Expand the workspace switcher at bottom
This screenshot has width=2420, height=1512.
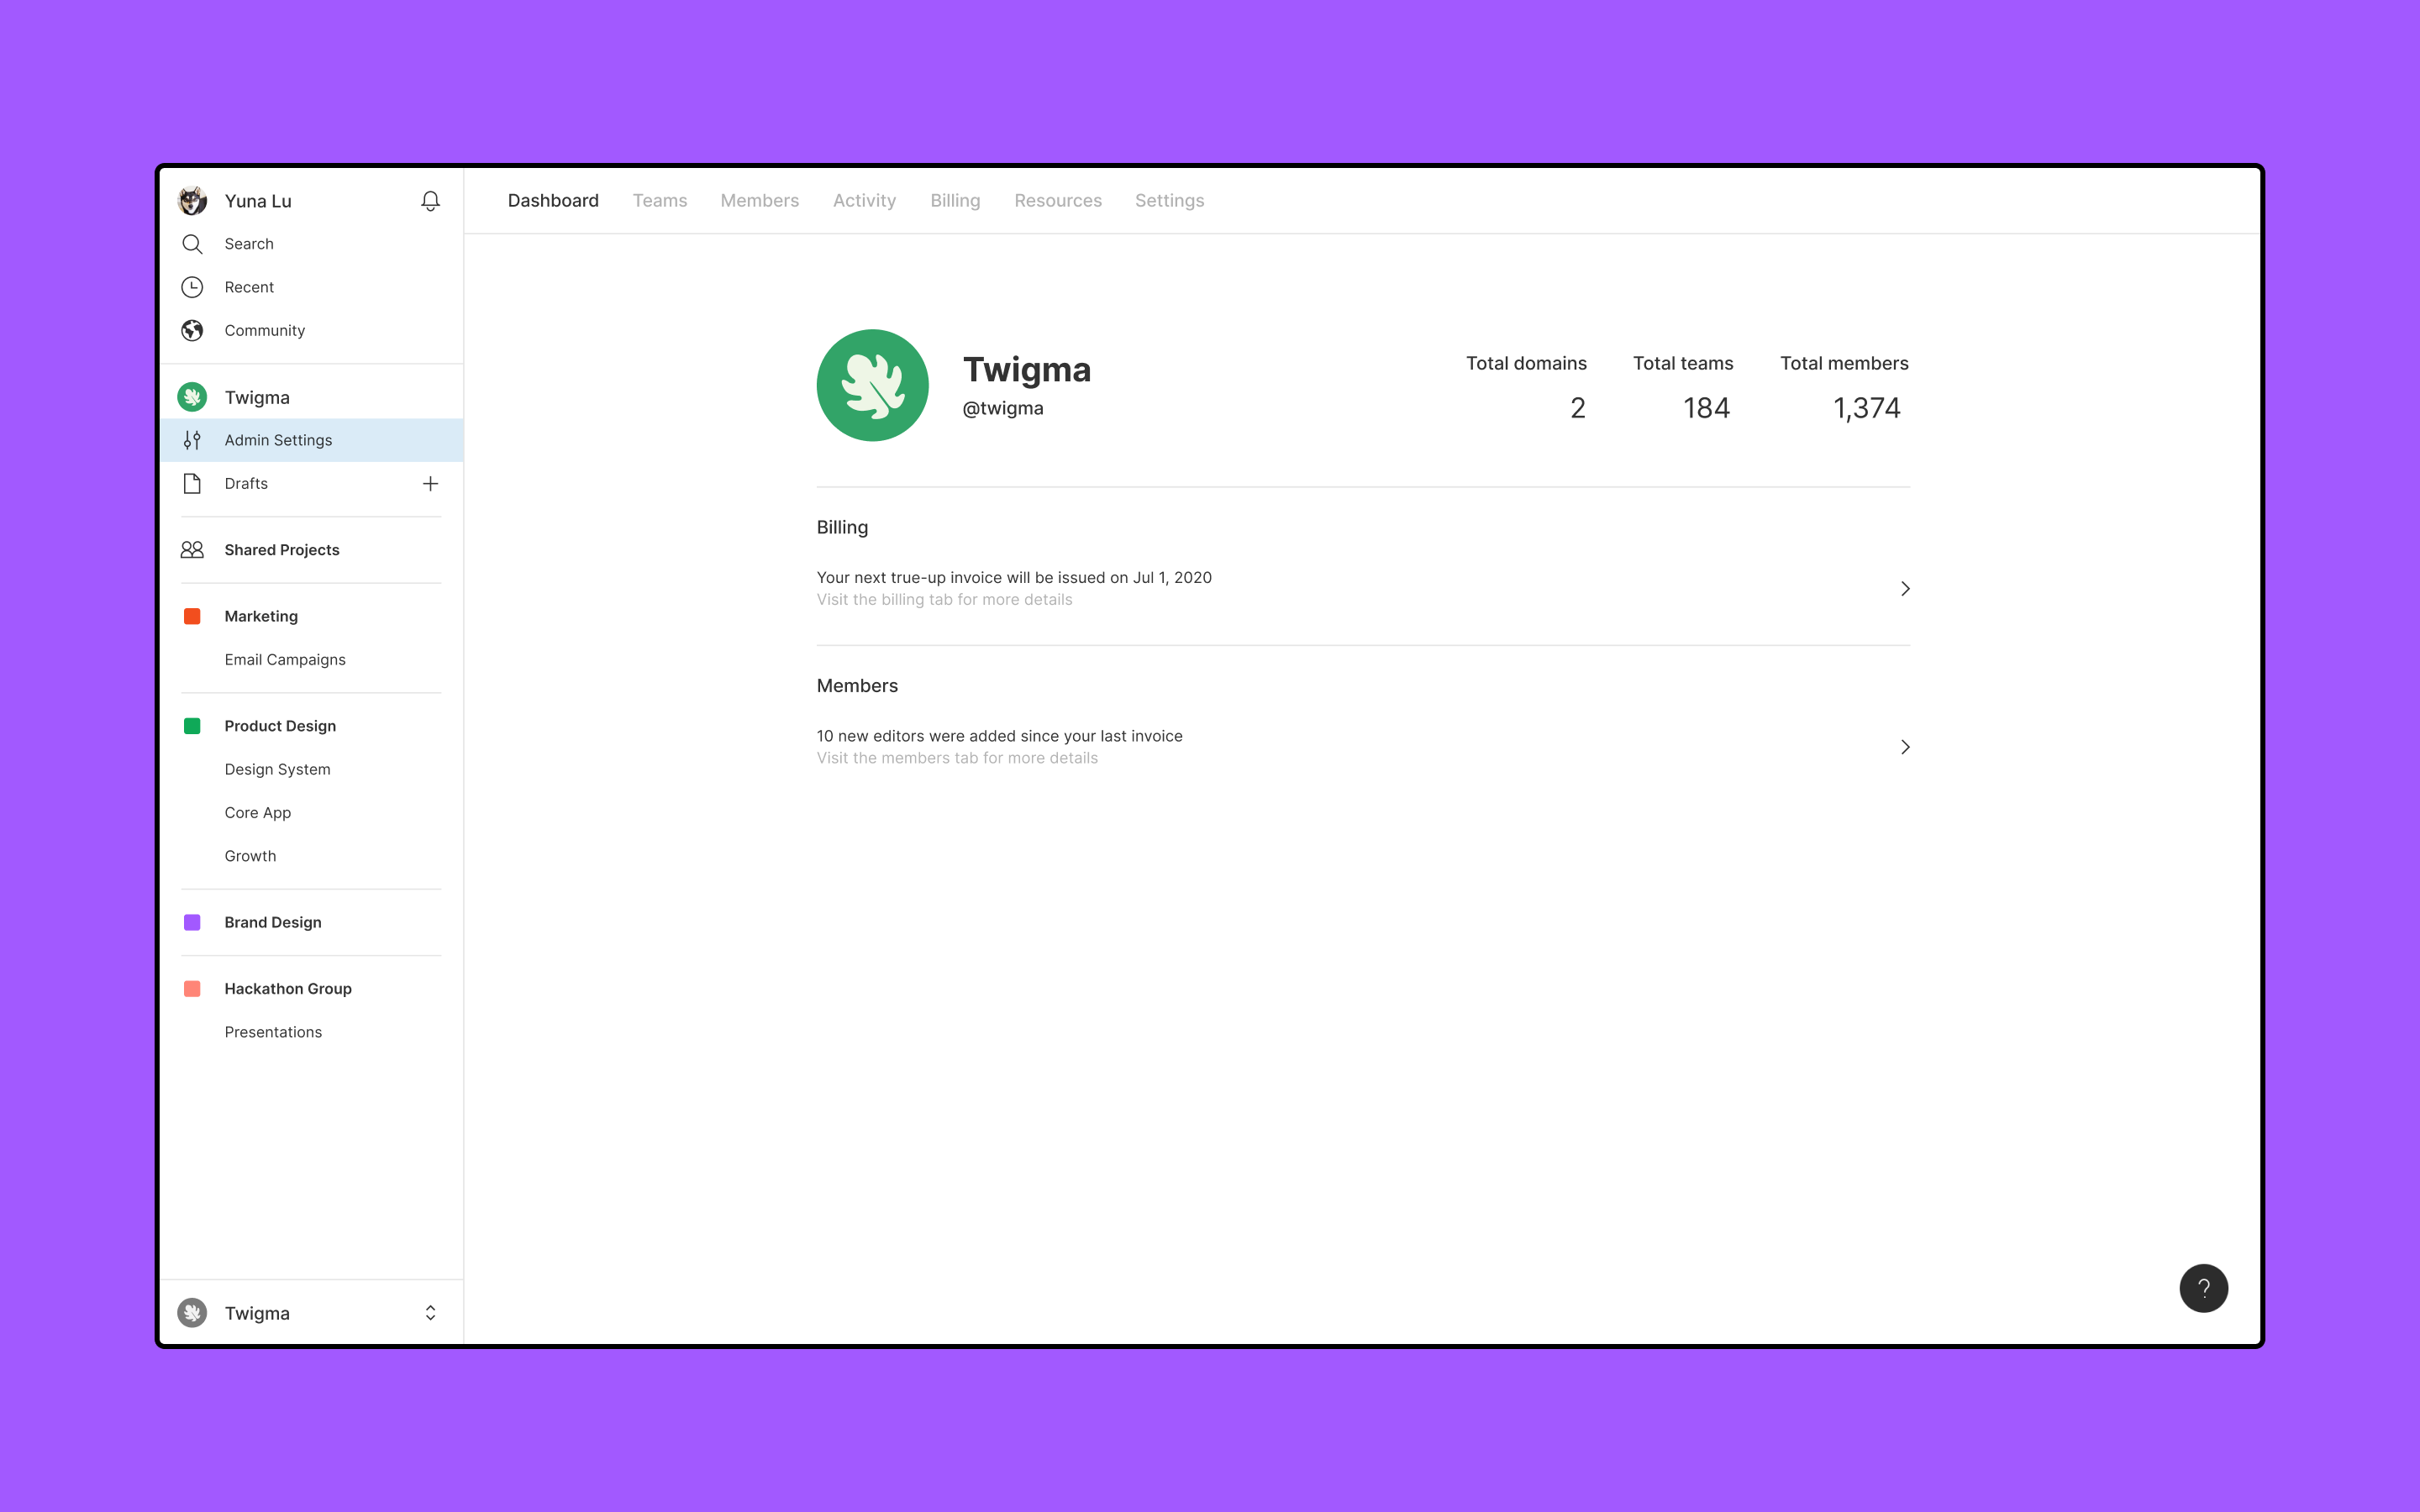coord(429,1314)
